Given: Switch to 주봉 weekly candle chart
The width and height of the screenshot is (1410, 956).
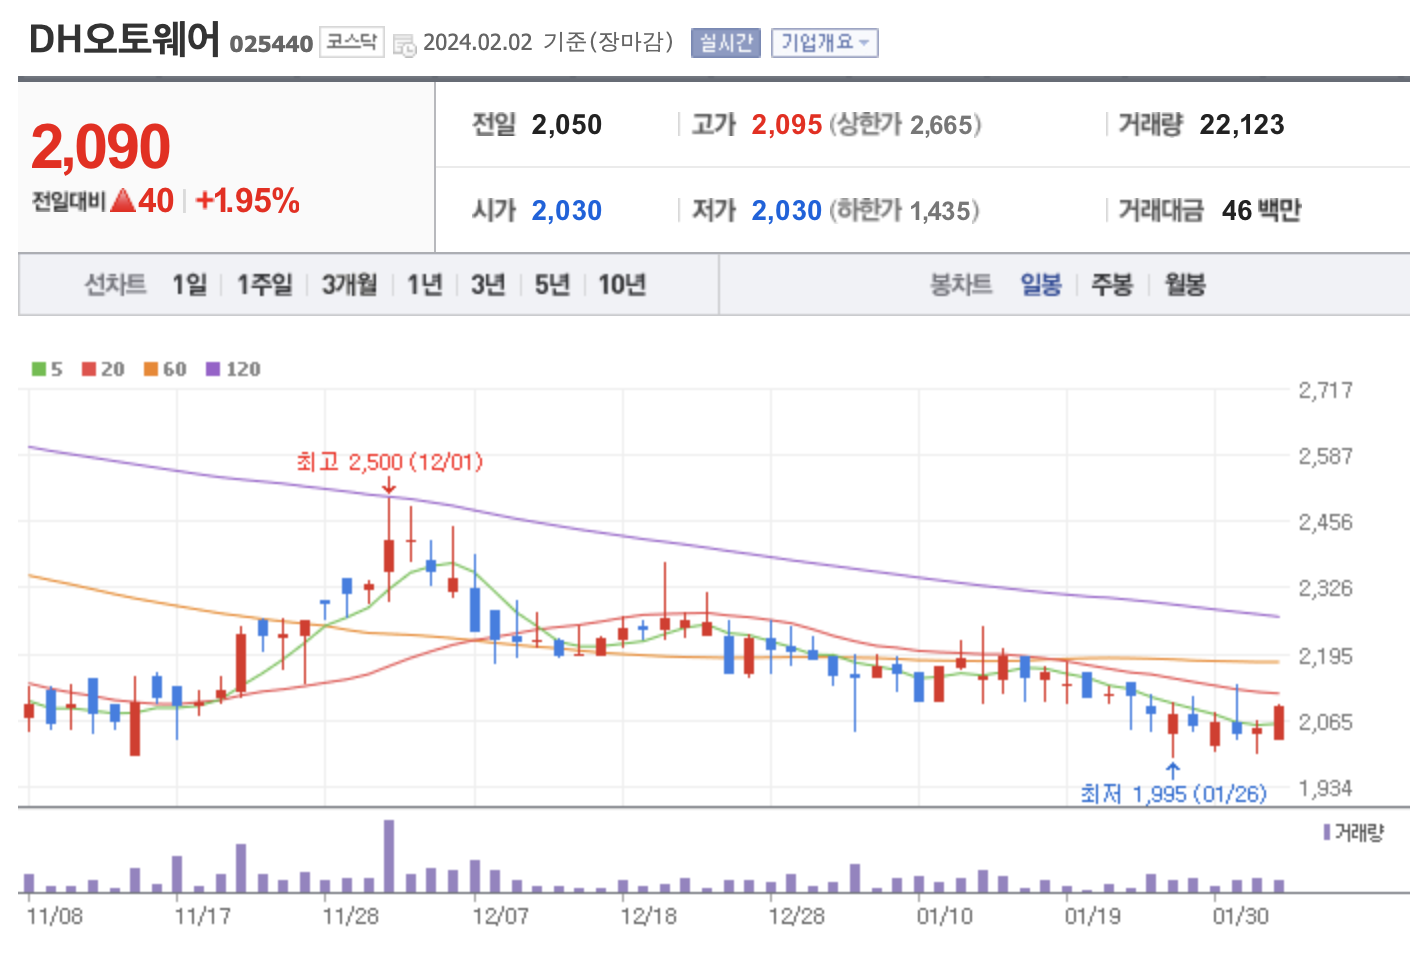Looking at the screenshot, I should point(1112,285).
